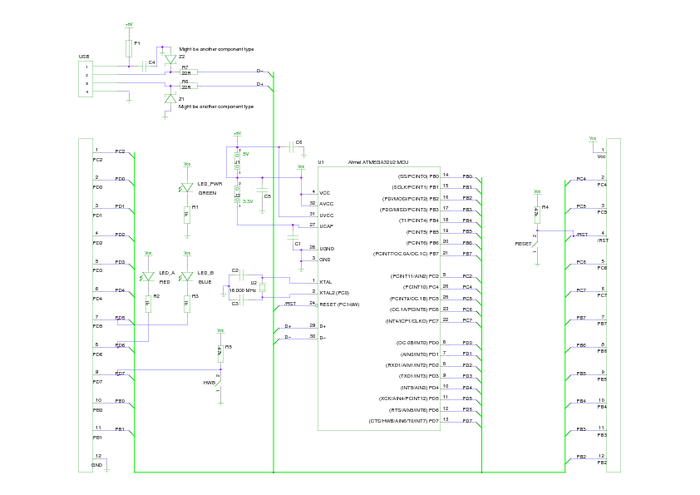Screen dimensions: 700x495
Task: Click the green LED_PWR symbol
Action: pos(187,187)
